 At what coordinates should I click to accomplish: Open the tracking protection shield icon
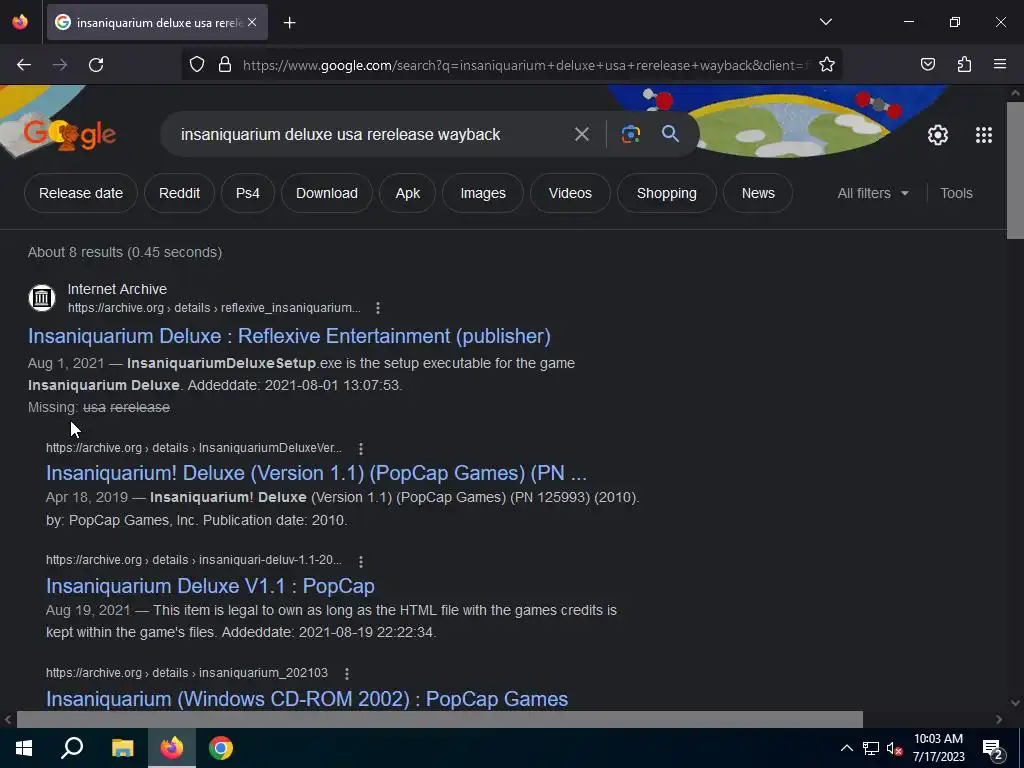pyautogui.click(x=197, y=65)
